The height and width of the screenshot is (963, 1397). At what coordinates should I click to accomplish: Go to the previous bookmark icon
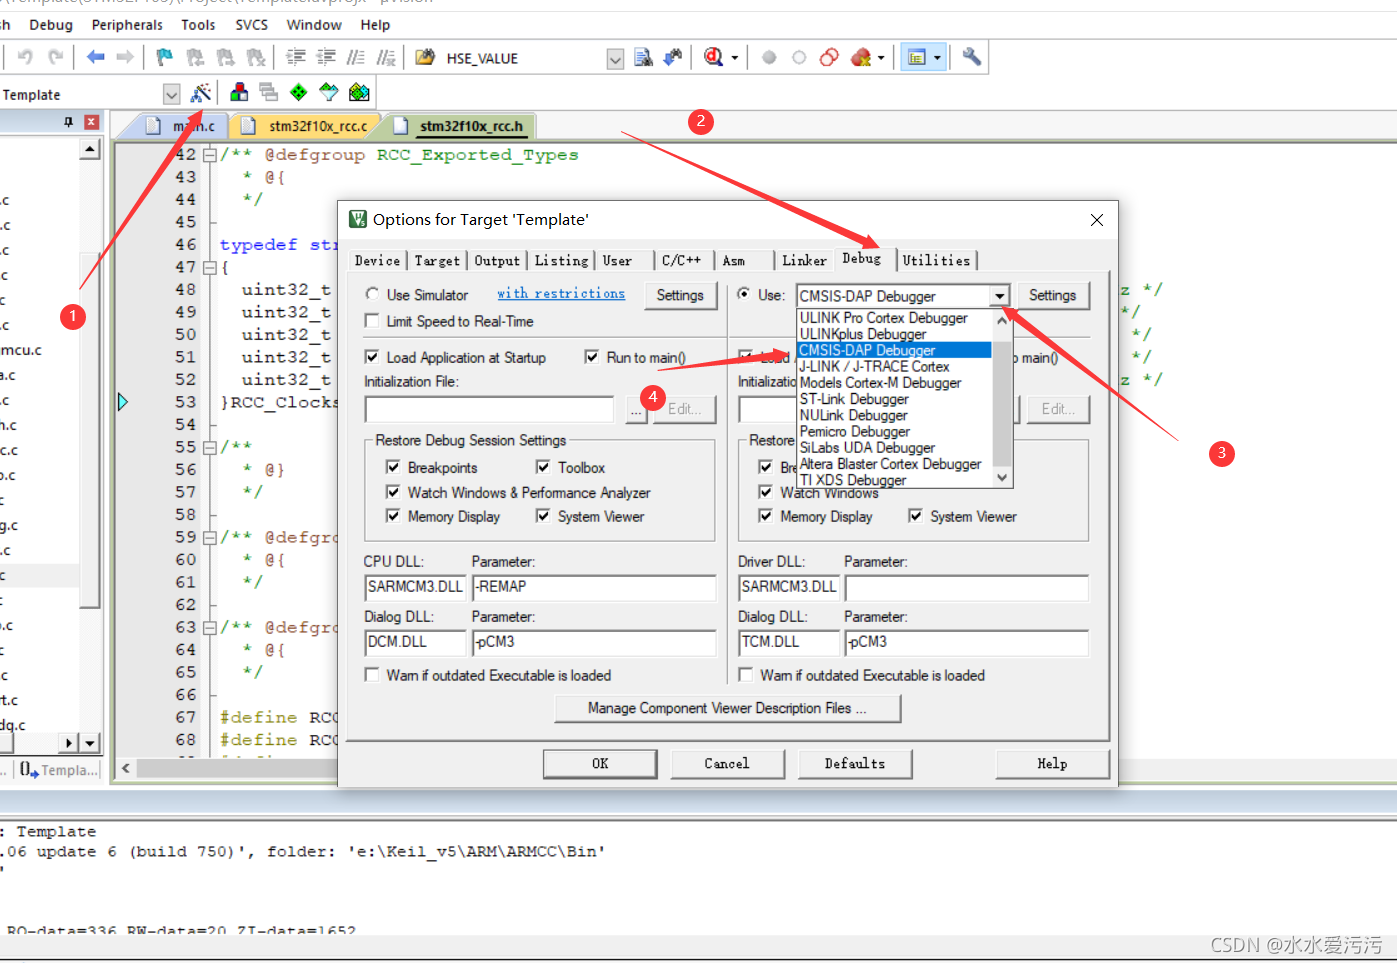195,57
